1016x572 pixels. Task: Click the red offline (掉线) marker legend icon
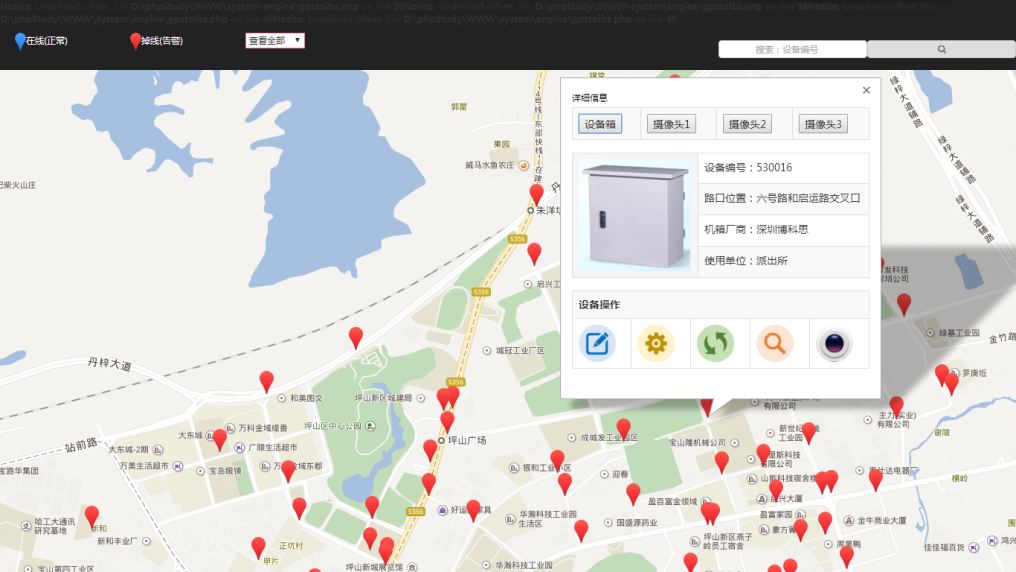(135, 41)
